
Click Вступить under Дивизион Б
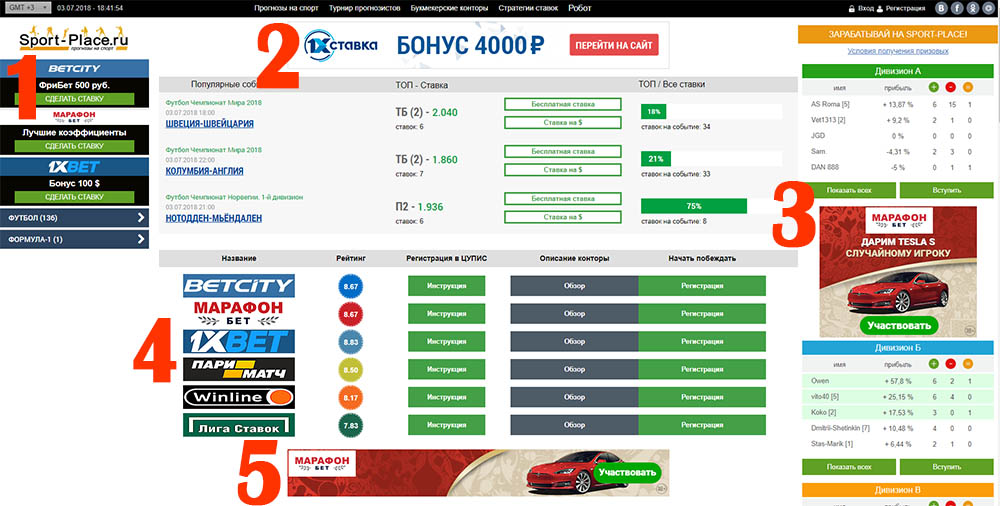(946, 467)
